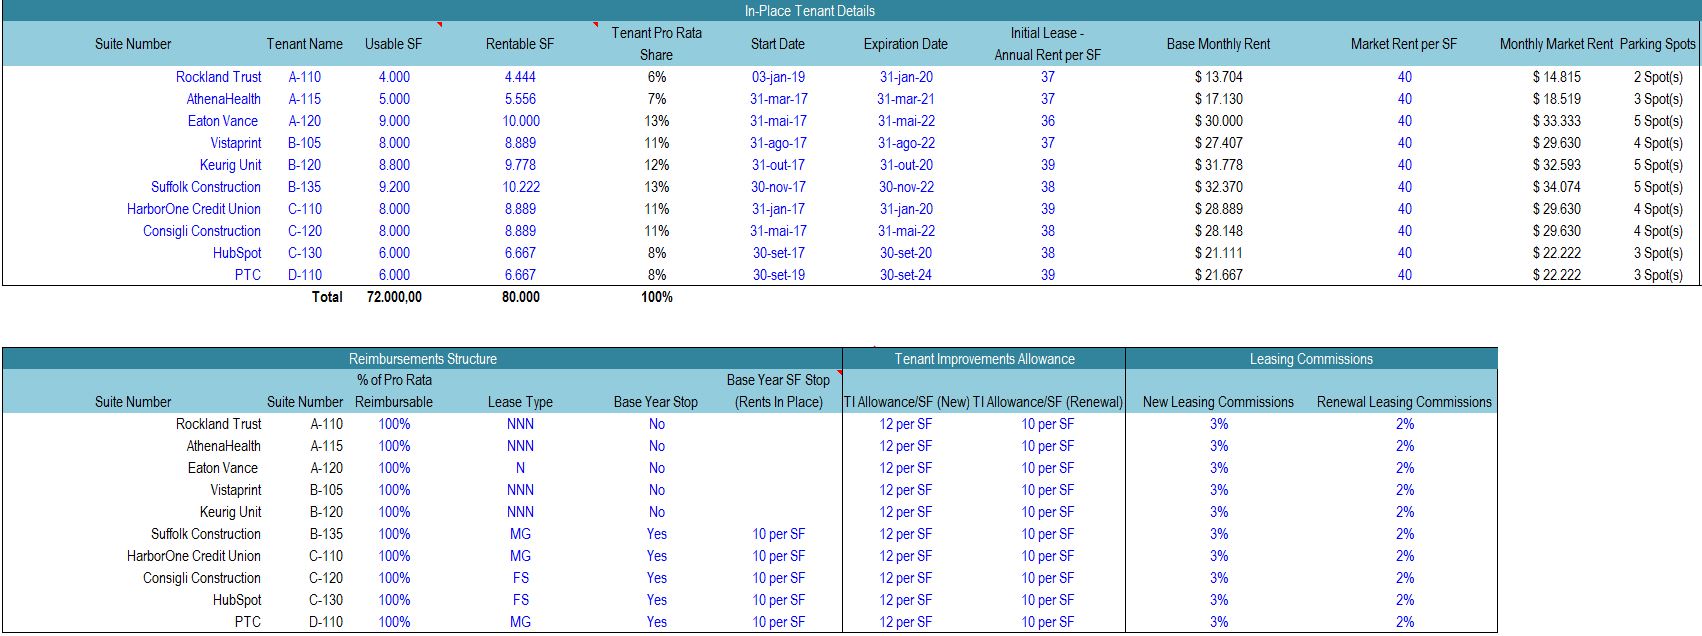Select base monthly rent $ 28.889
The image size is (1702, 636).
(x=1218, y=209)
